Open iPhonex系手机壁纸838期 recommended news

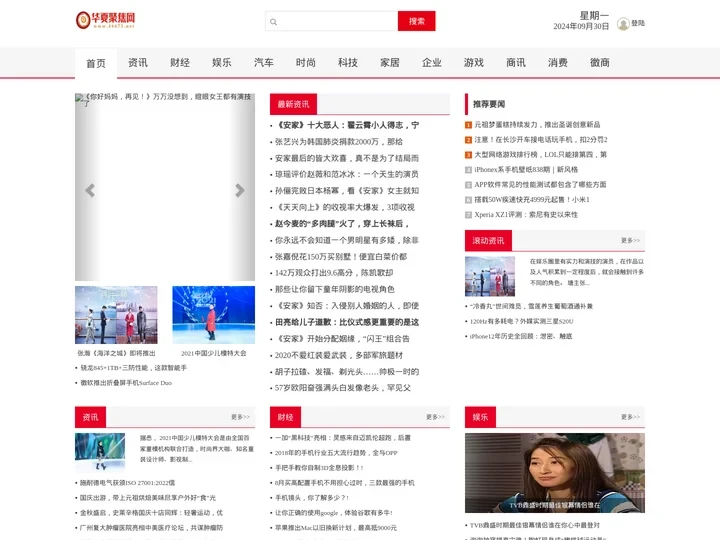click(x=526, y=170)
